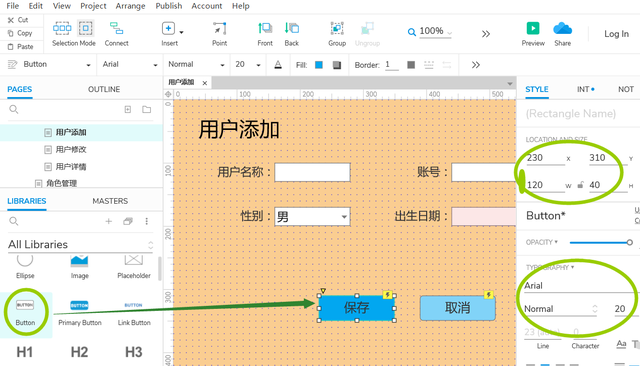
Task: Click the add library plus icon
Action: point(109,221)
